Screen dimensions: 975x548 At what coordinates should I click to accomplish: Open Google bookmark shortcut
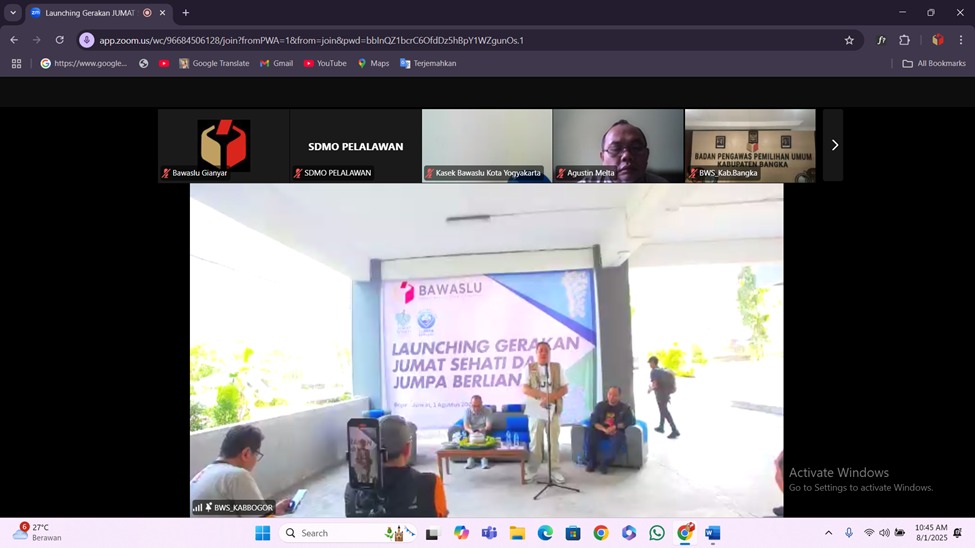[84, 63]
